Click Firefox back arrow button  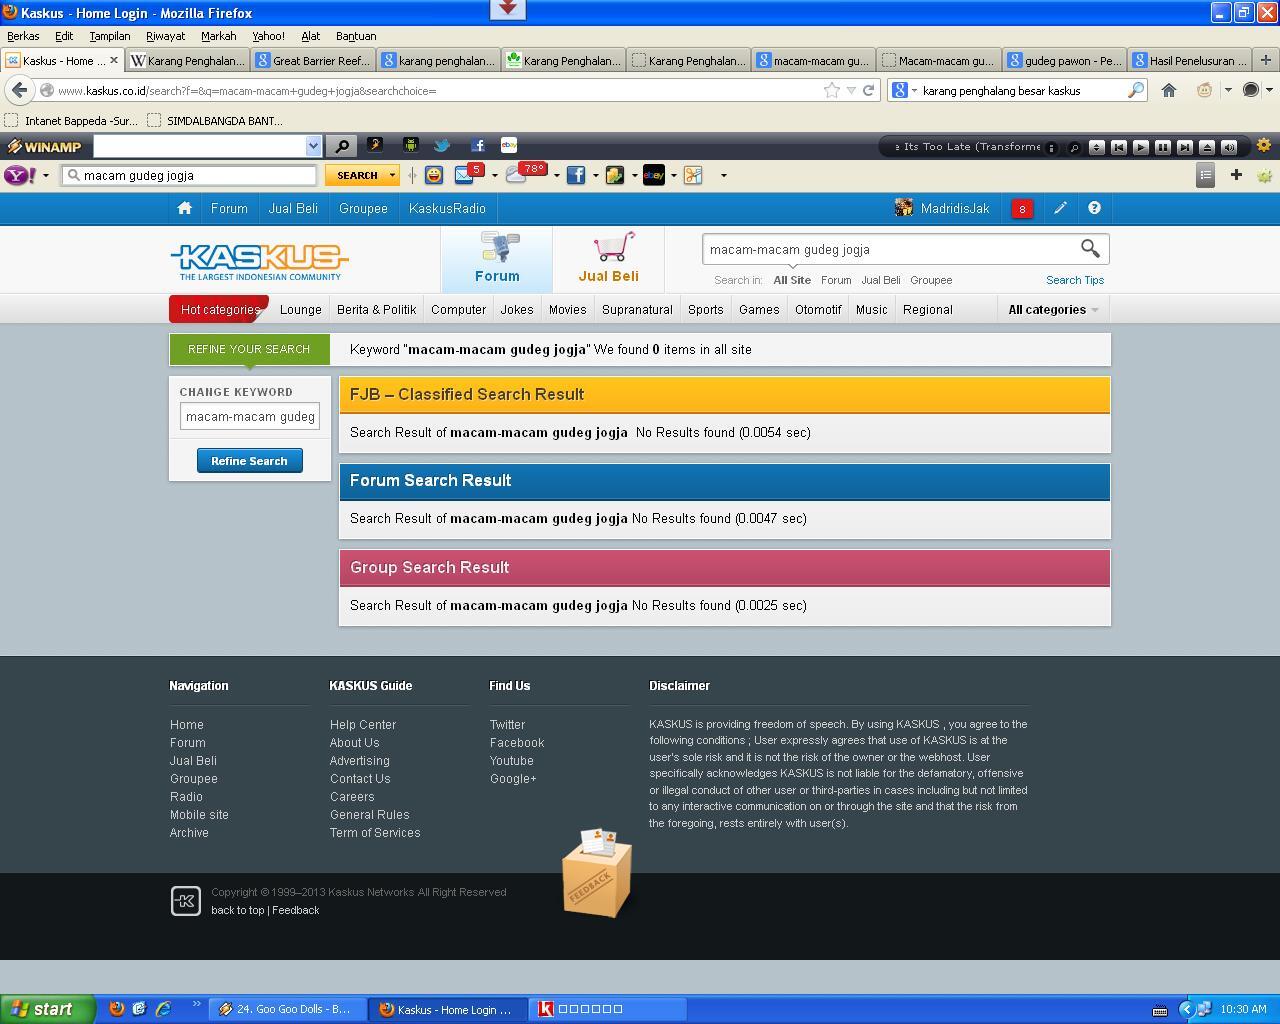click(x=19, y=90)
